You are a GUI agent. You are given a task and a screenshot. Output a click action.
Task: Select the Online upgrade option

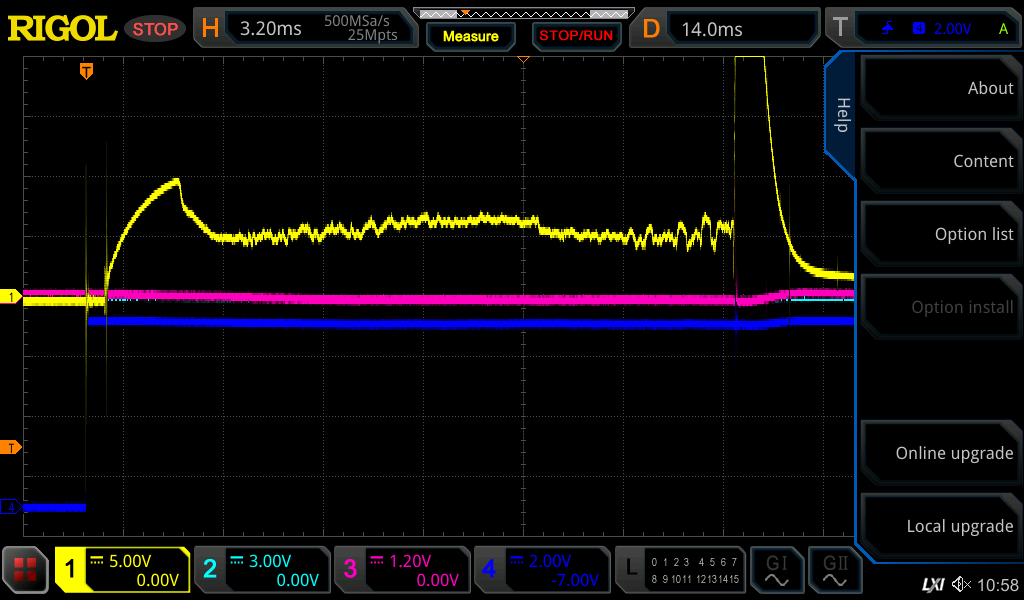click(x=940, y=453)
